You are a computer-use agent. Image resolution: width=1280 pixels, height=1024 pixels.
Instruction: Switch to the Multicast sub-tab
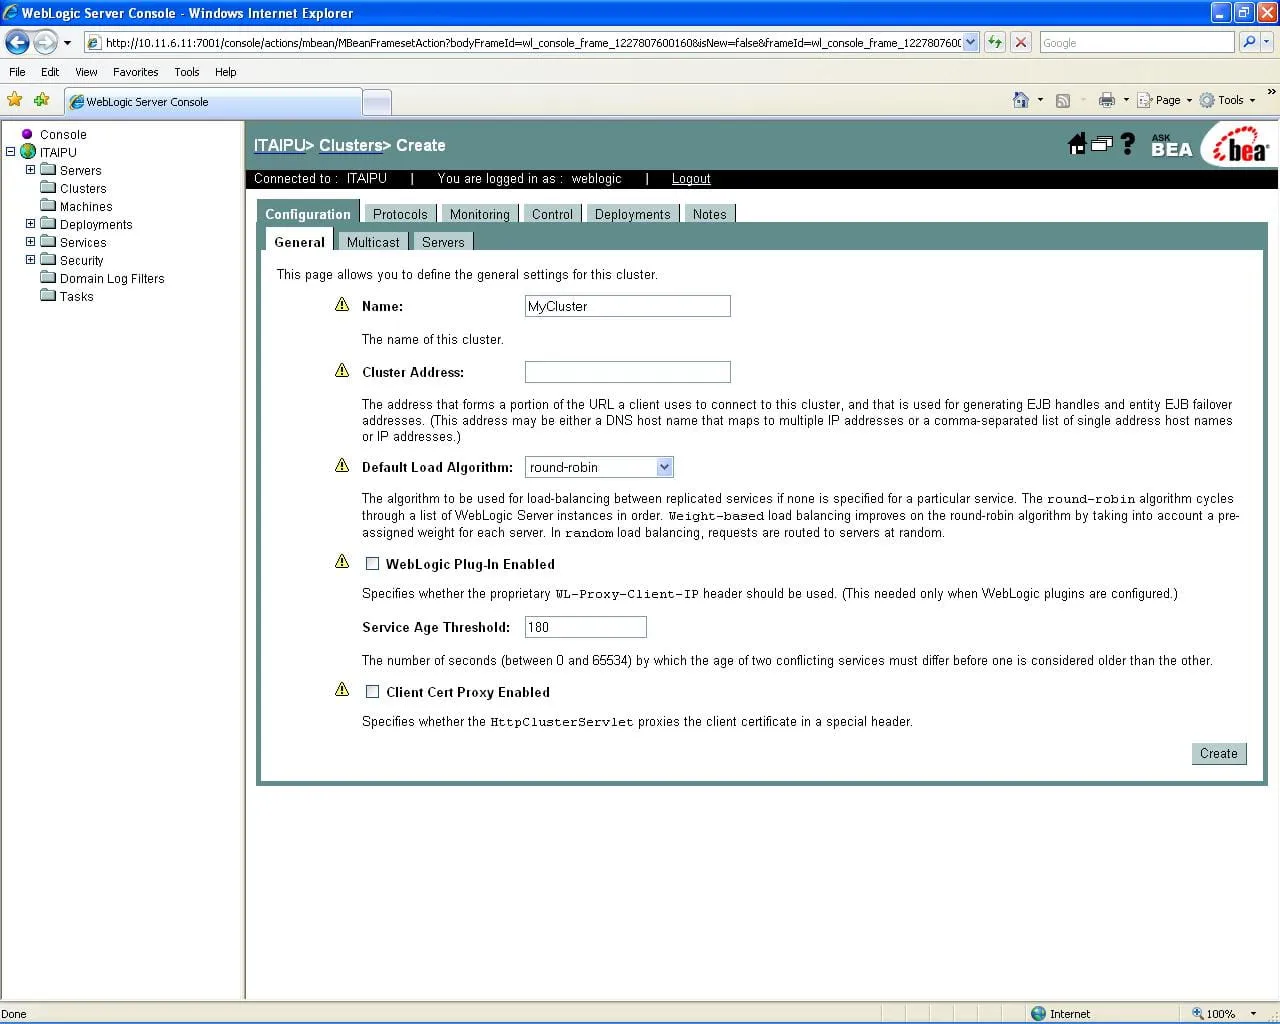point(373,242)
